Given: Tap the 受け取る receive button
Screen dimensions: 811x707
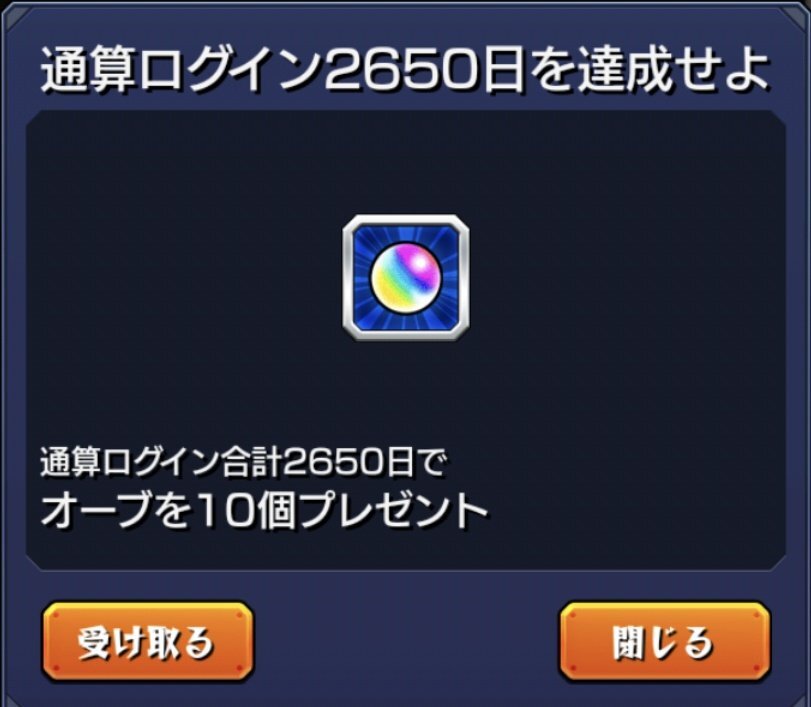Looking at the screenshot, I should 147,641.
